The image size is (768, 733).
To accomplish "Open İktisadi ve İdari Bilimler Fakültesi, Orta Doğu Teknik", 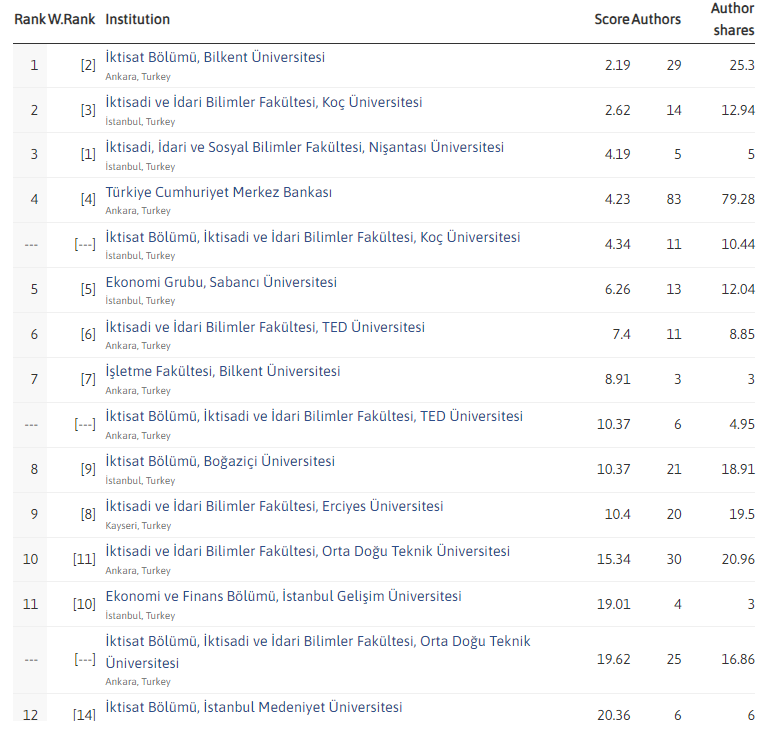I will (x=308, y=551).
